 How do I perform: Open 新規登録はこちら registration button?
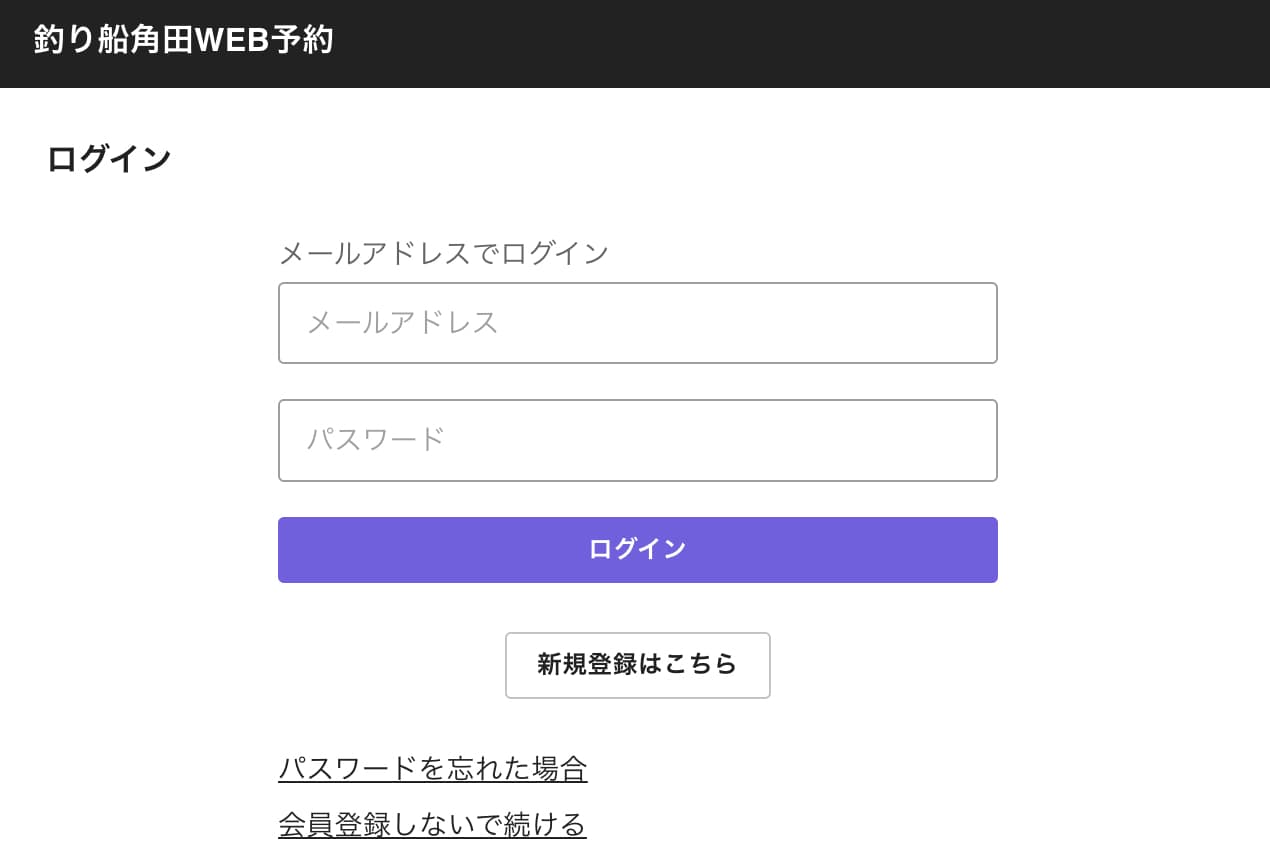(x=637, y=665)
